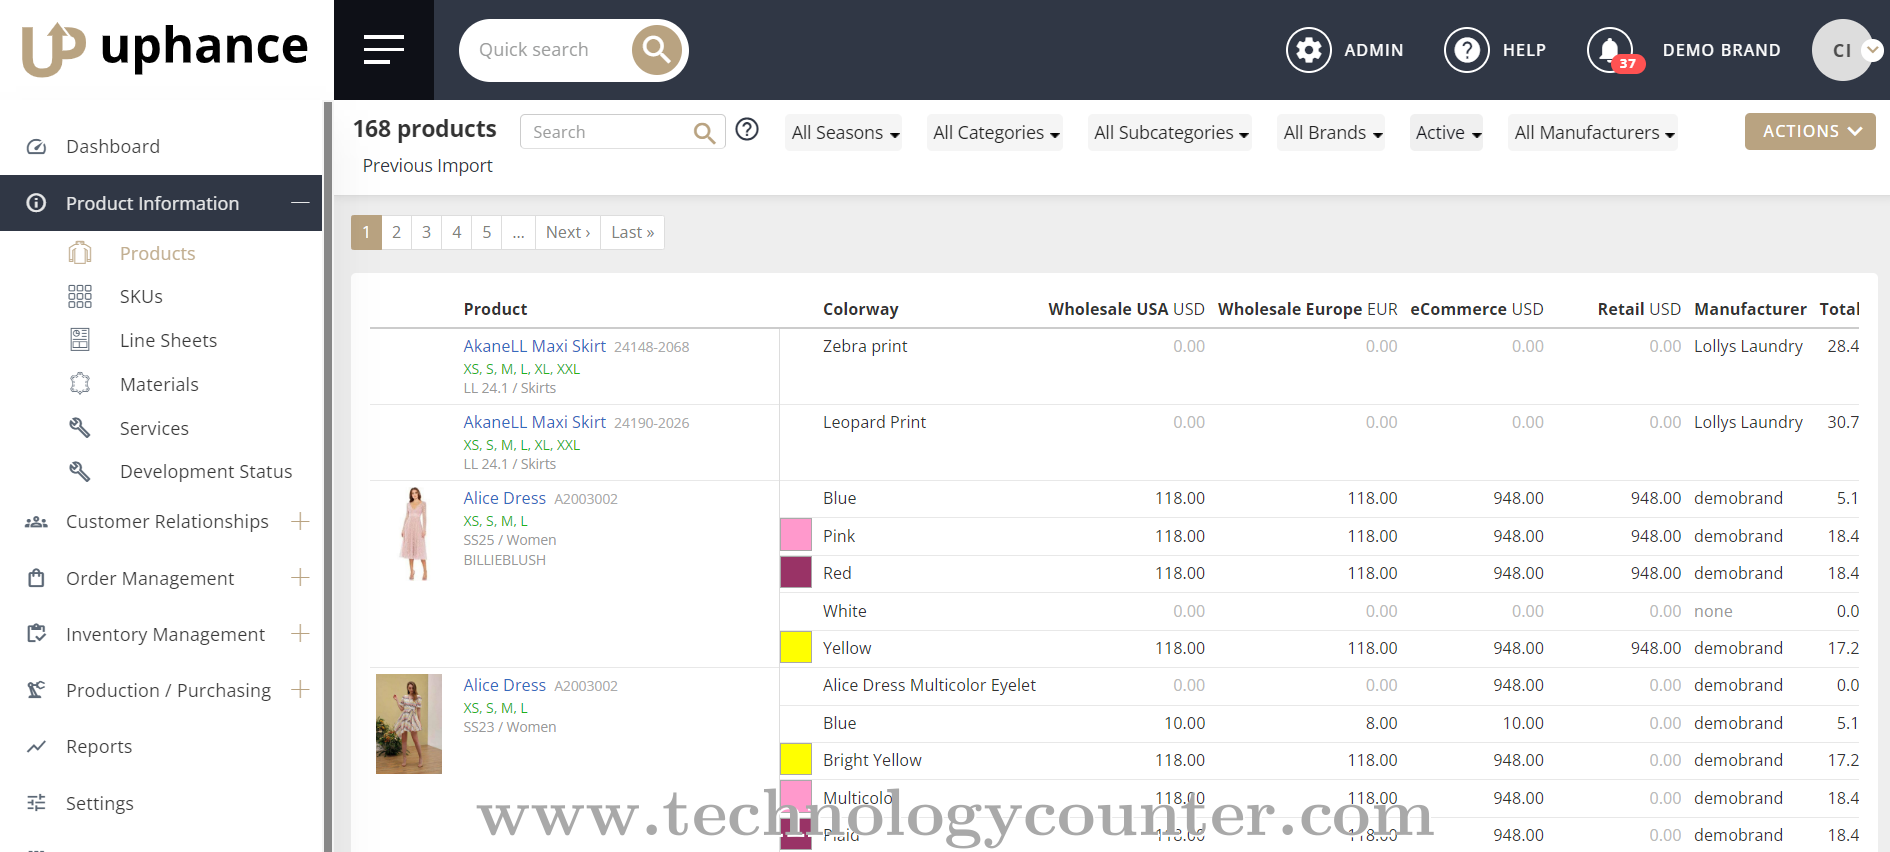This screenshot has height=852, width=1890.
Task: Open the Help question mark icon
Action: [x=1467, y=49]
